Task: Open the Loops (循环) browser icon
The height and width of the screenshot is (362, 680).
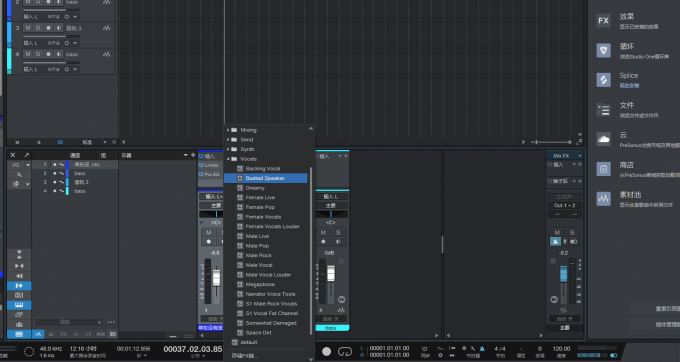Action: tap(603, 50)
